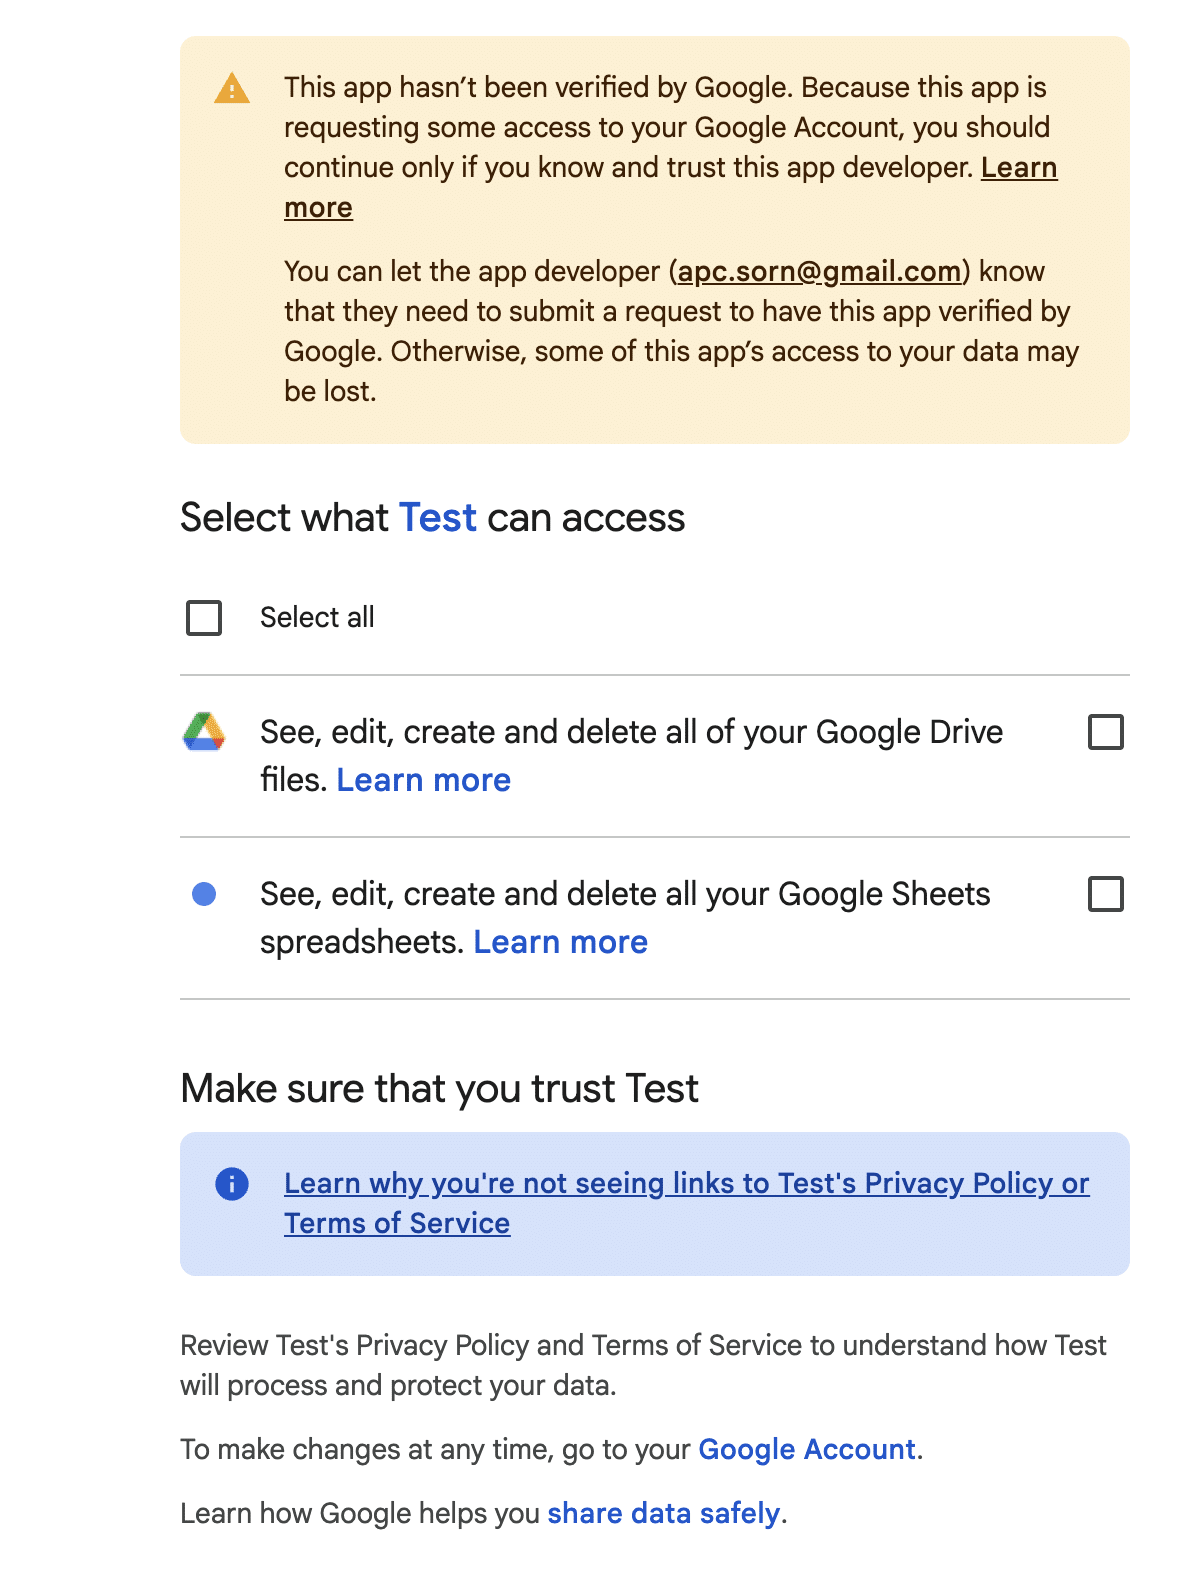
Task: Open the Privacy Policy or Terms explanation link
Action: [686, 1184]
